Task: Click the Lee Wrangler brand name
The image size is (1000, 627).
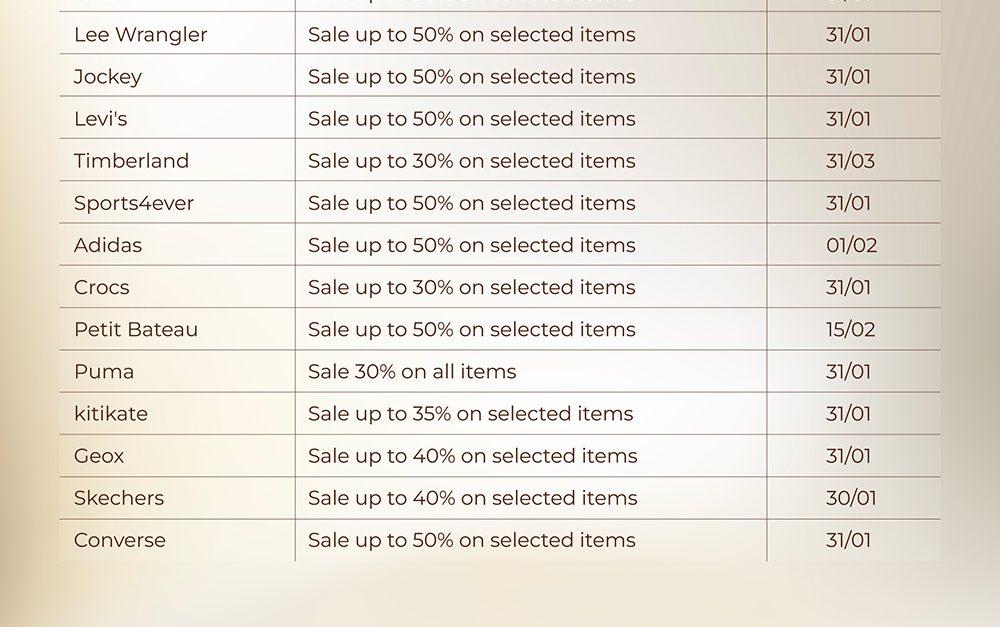Action: coord(140,34)
